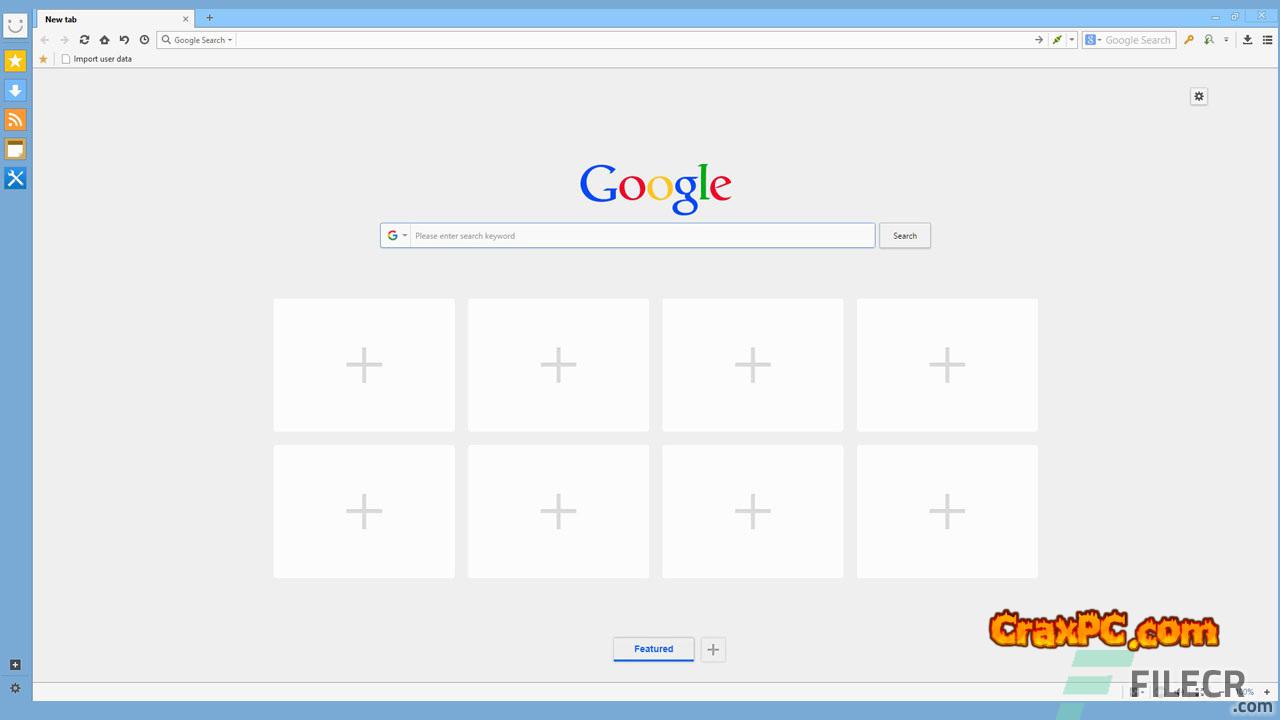1280x720 pixels.
Task: Focus the 'Please enter search keyword' field
Action: (x=643, y=236)
